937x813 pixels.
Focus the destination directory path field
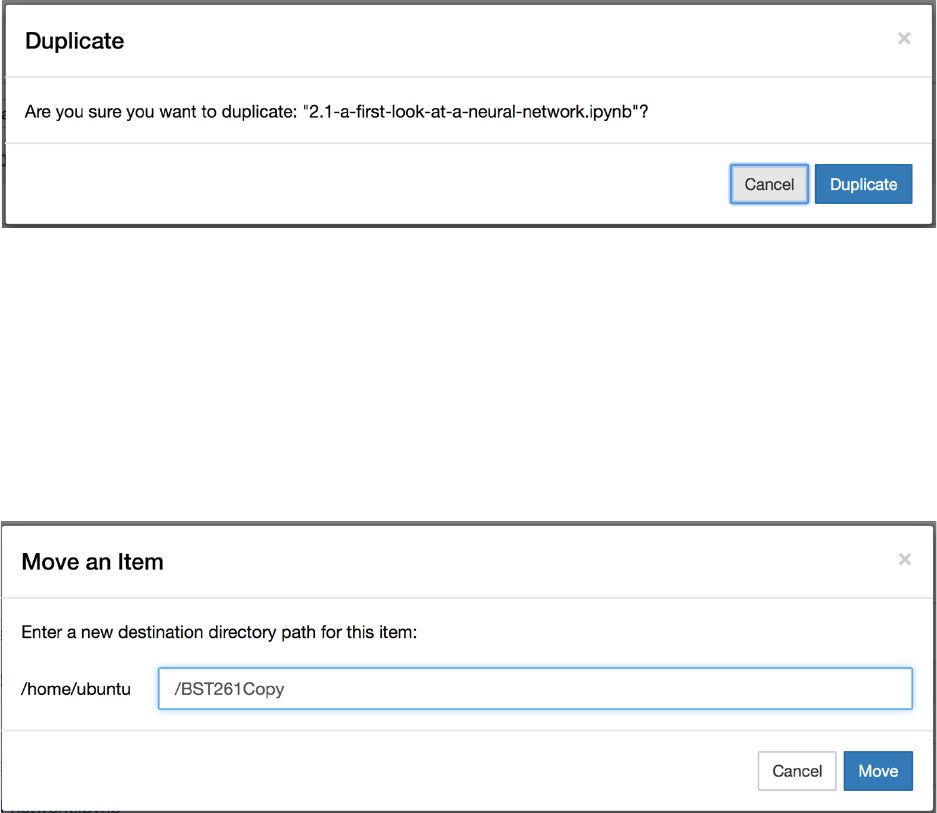(x=535, y=689)
